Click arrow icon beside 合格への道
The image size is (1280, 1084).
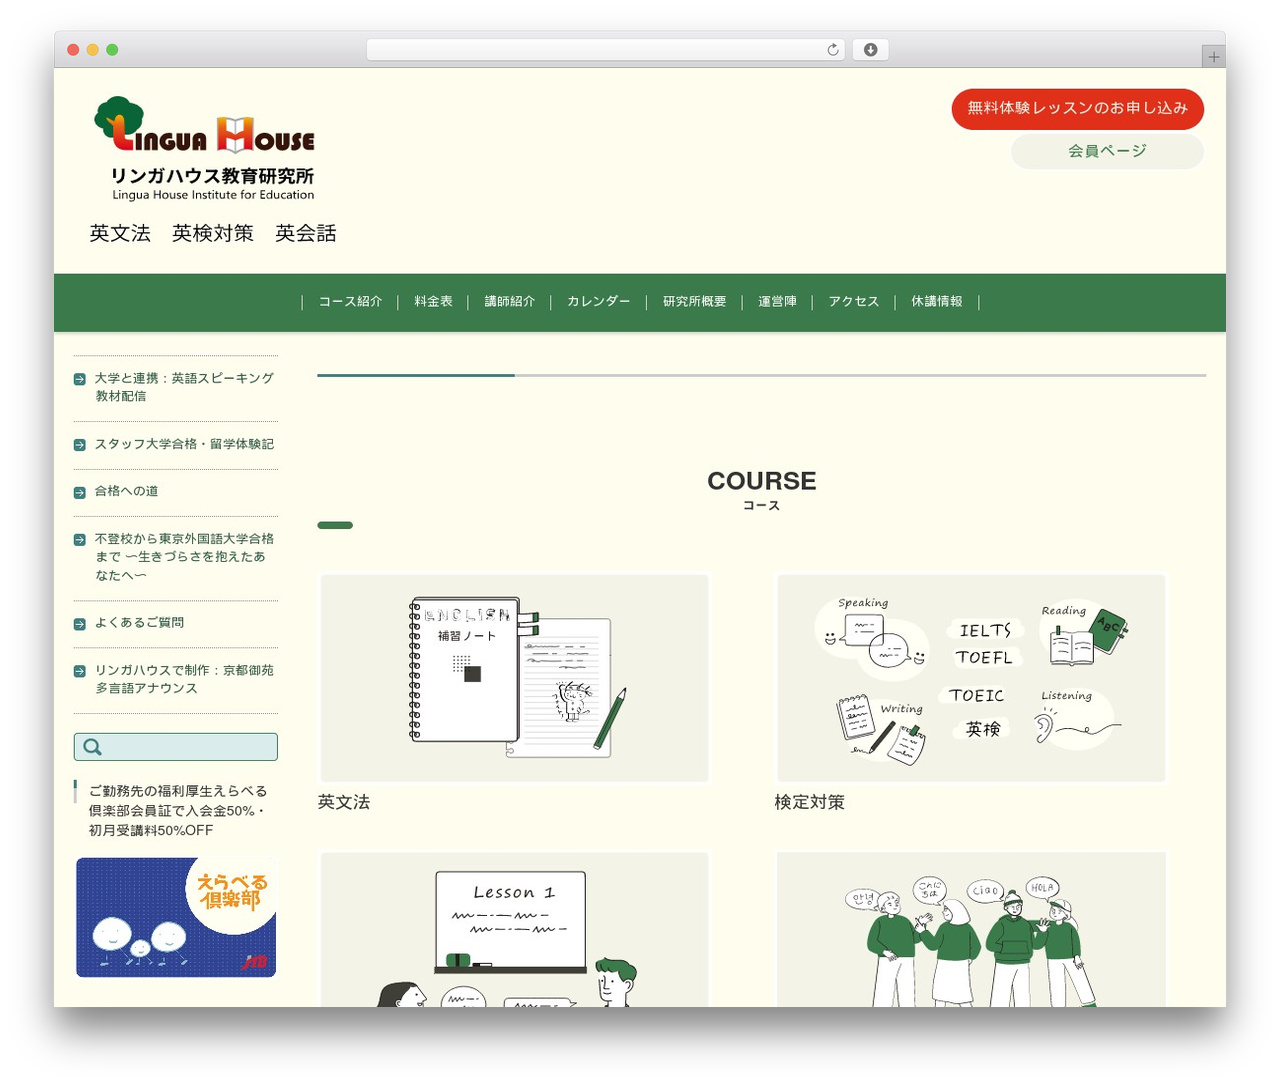tap(80, 492)
